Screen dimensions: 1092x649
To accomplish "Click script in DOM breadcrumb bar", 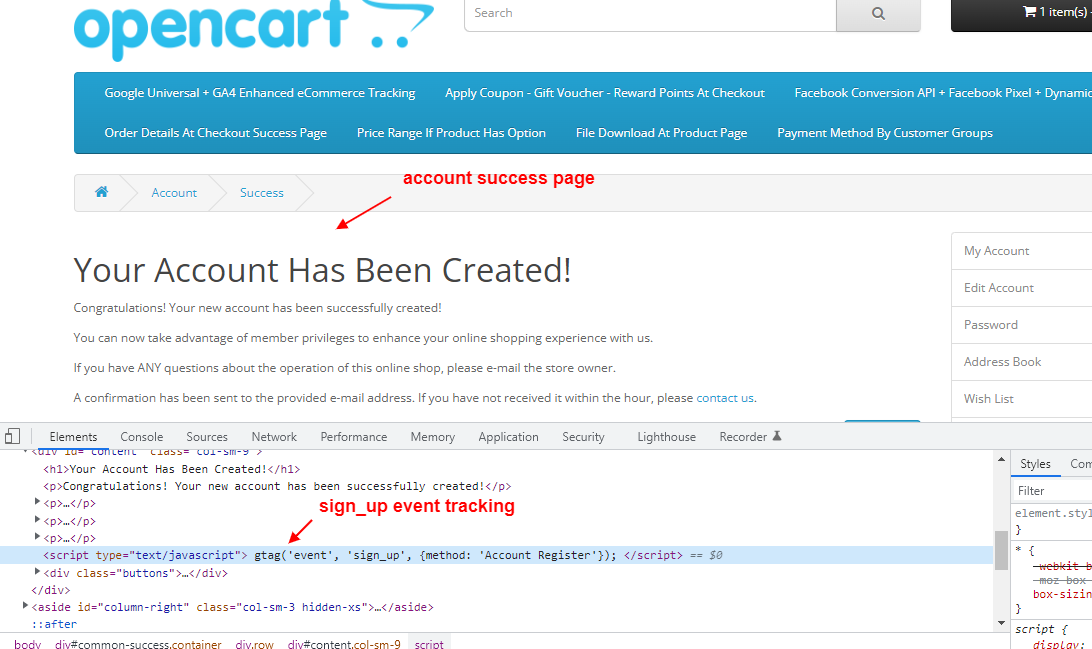I will pyautogui.click(x=429, y=644).
